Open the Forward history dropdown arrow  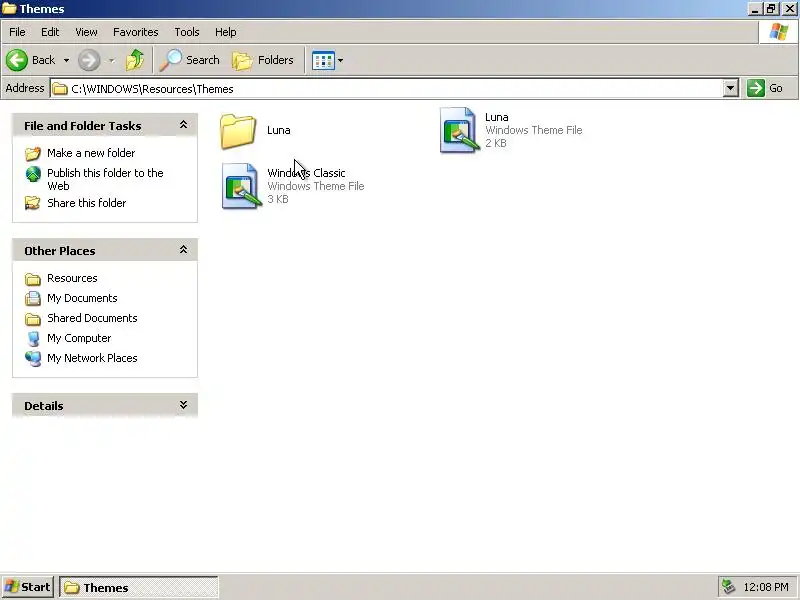(x=111, y=61)
